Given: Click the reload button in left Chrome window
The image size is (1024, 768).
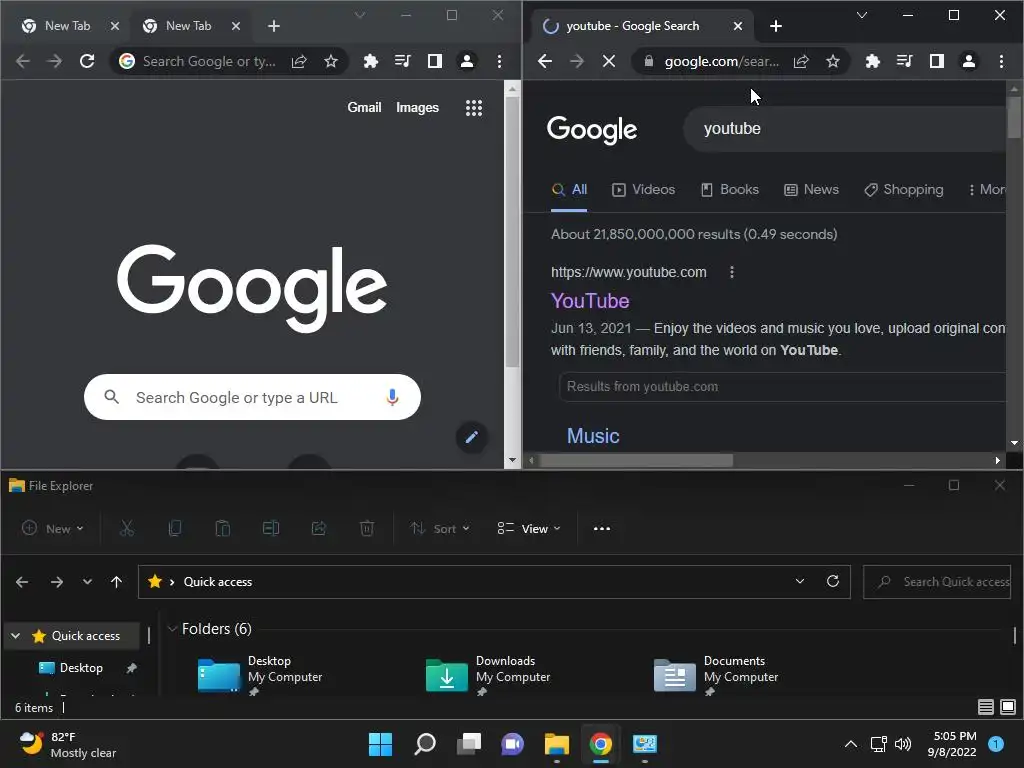Looking at the screenshot, I should point(87,61).
